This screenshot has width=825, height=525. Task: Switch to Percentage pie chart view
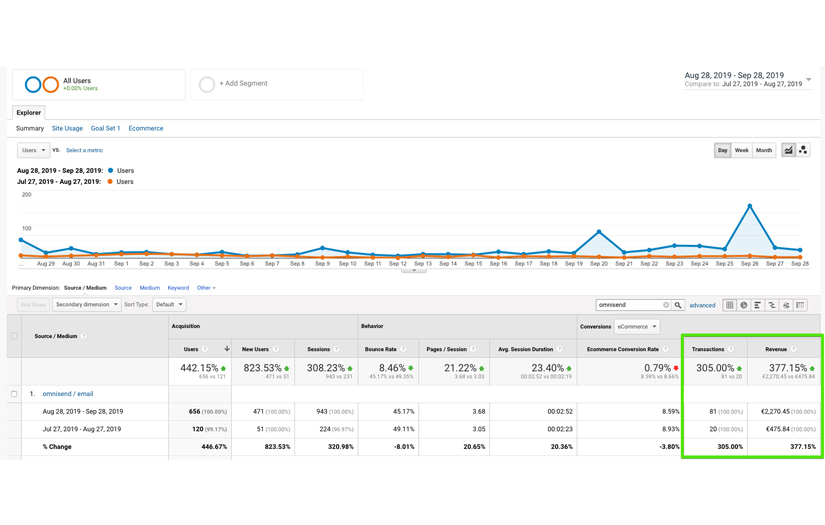coord(743,305)
